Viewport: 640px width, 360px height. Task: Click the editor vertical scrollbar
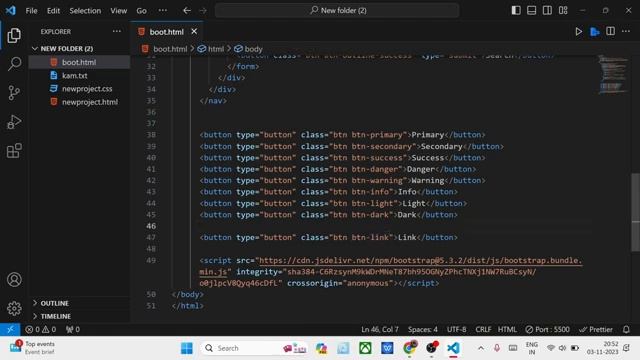point(636,212)
